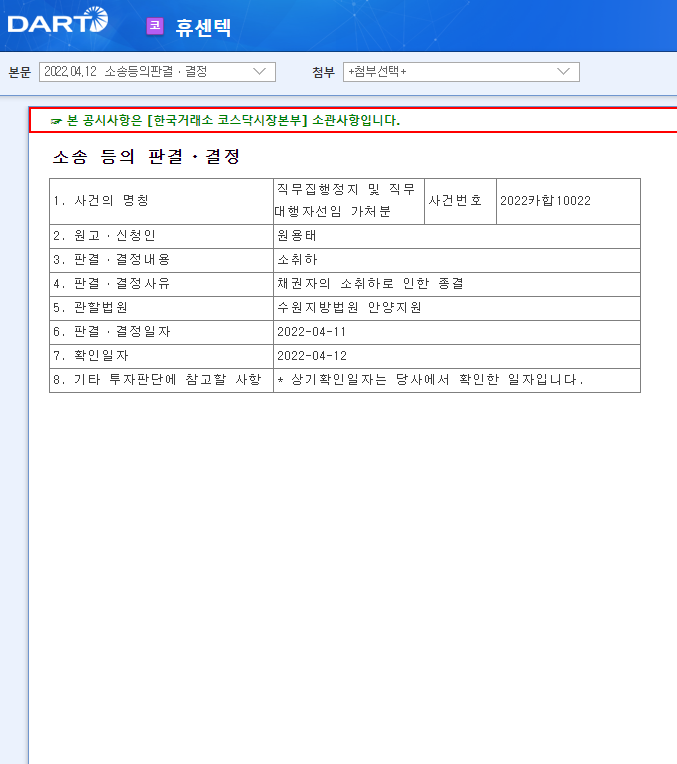Click the 상기확인일자는 당사에서 확인한 일자입니다 note
This screenshot has height=764, width=677.
coord(430,380)
